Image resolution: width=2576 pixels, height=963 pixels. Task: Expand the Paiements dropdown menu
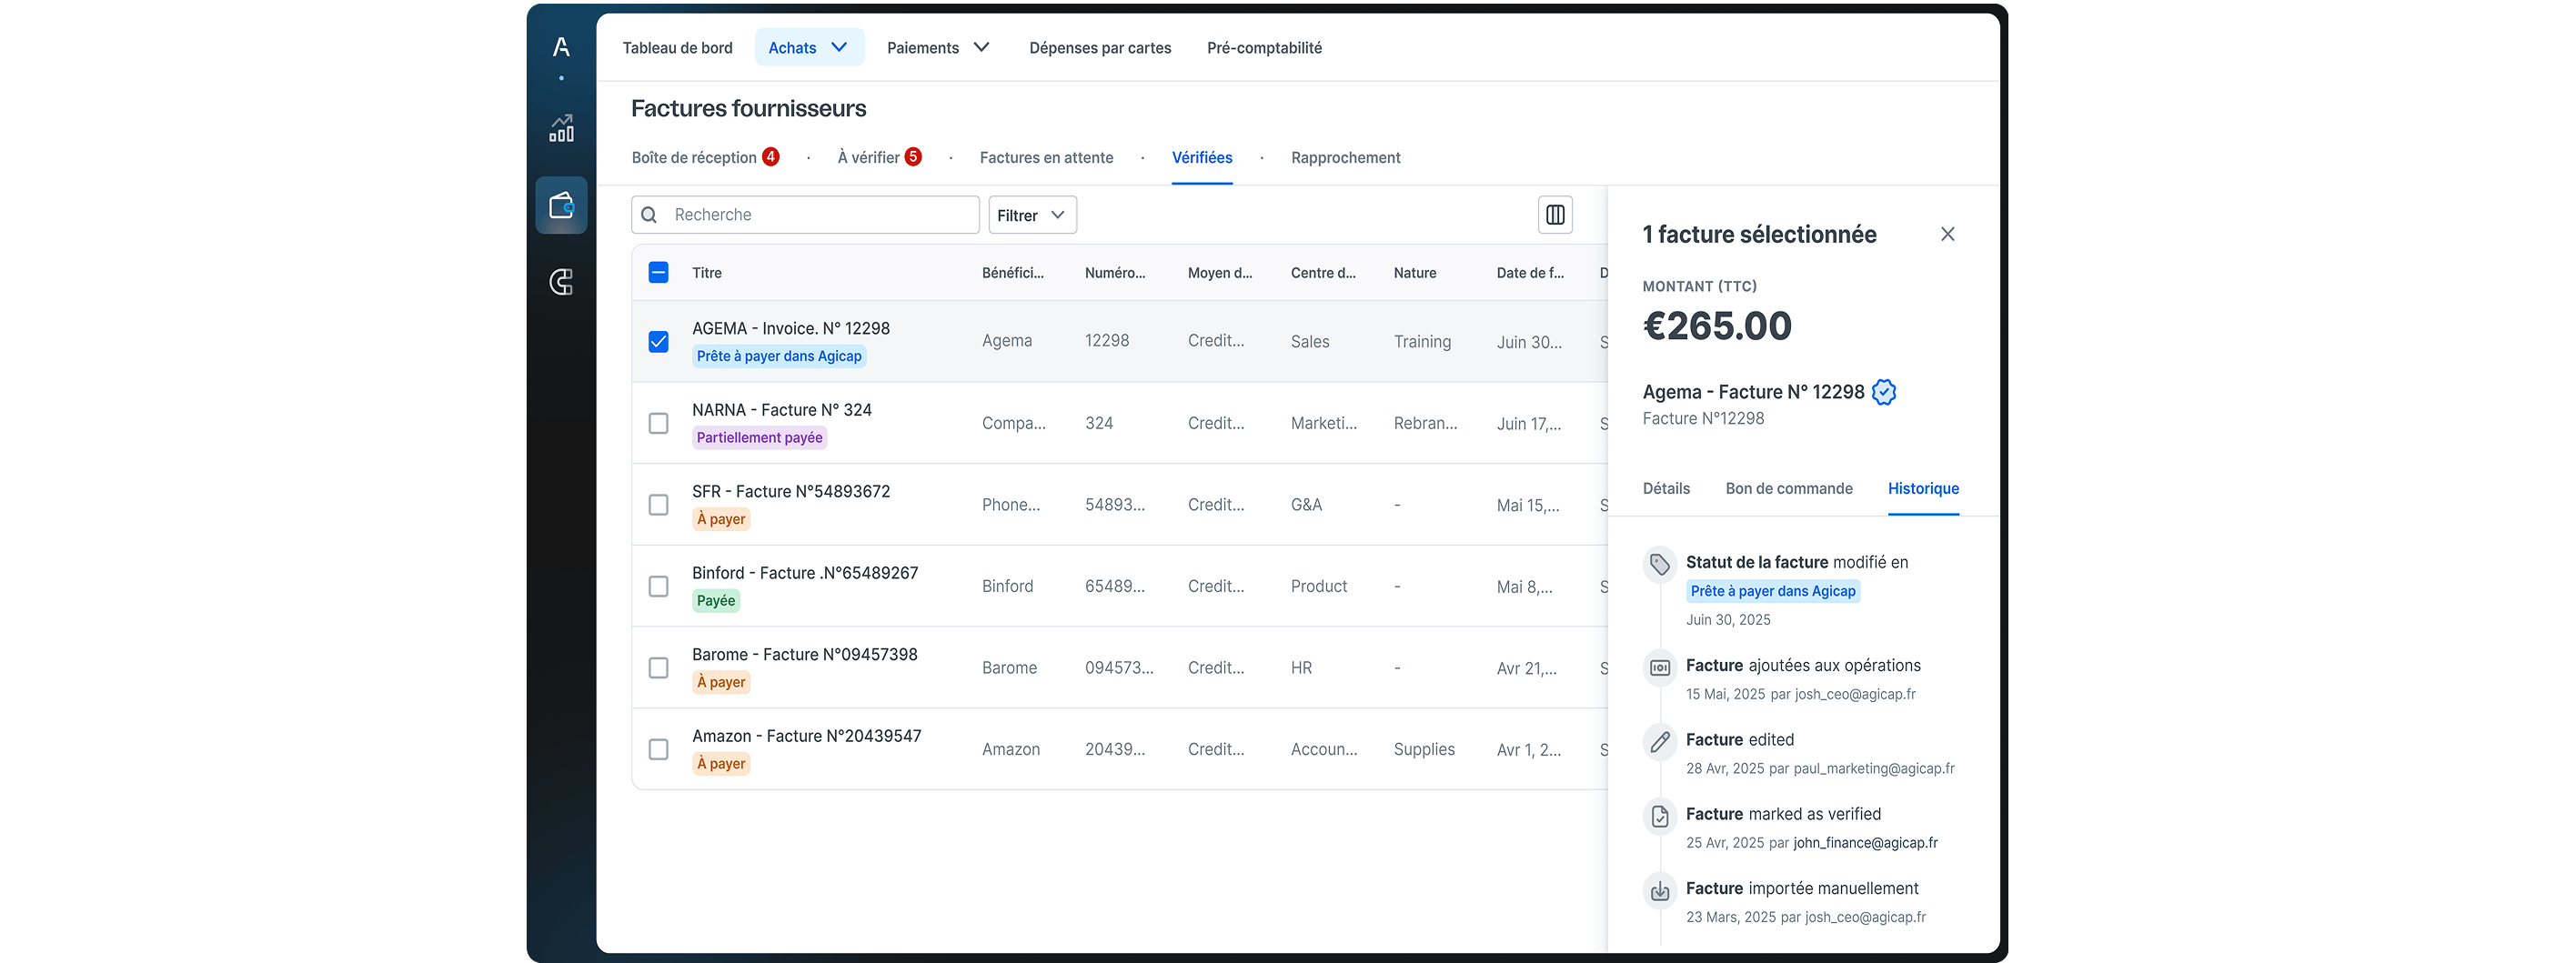pos(938,47)
